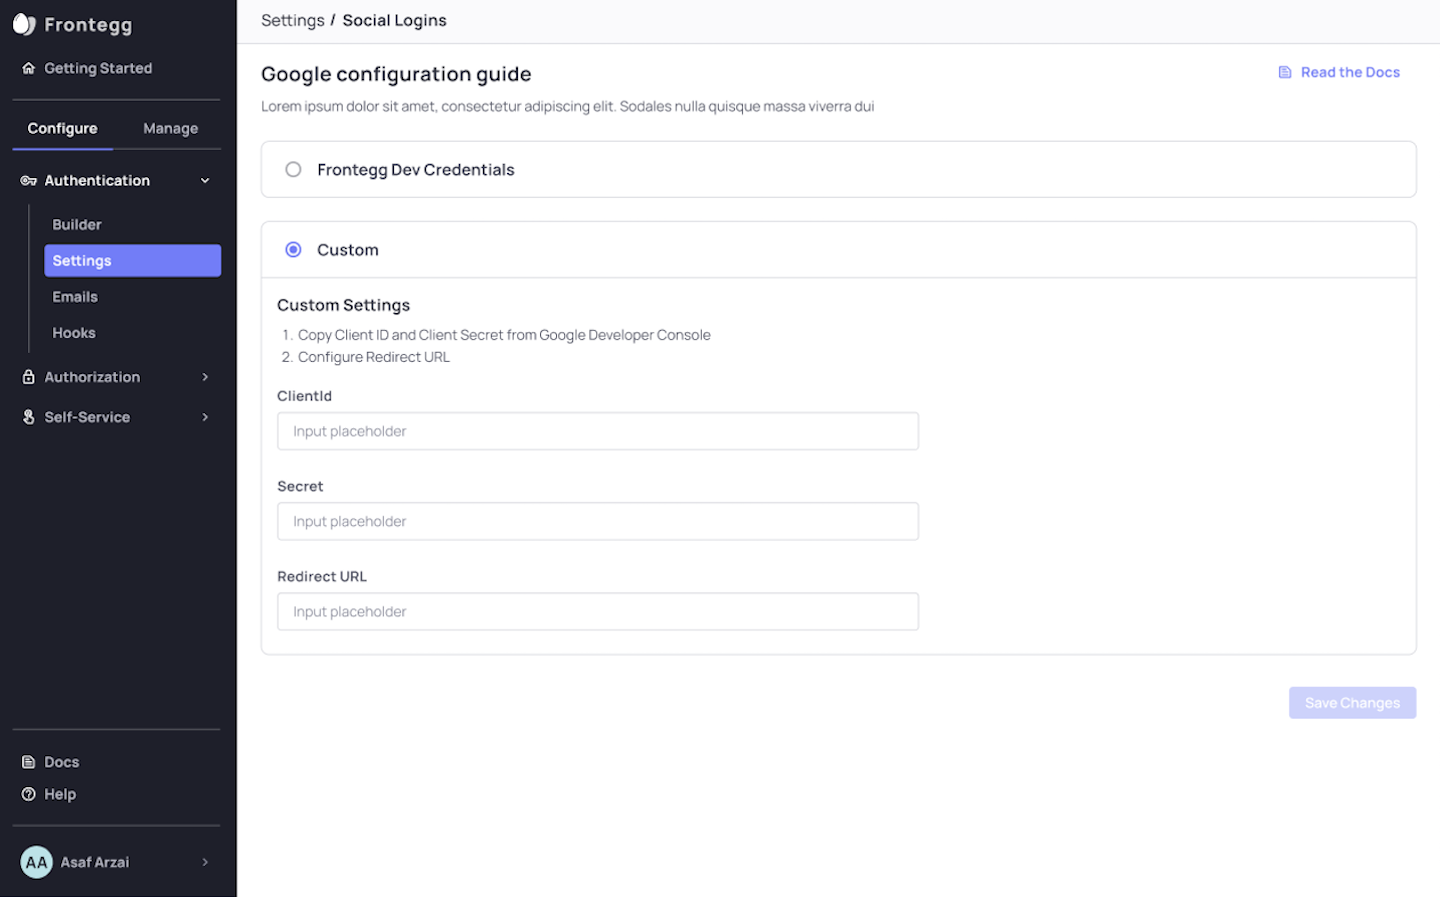Click the Self-Service menu label
1440x897 pixels.
tap(87, 417)
